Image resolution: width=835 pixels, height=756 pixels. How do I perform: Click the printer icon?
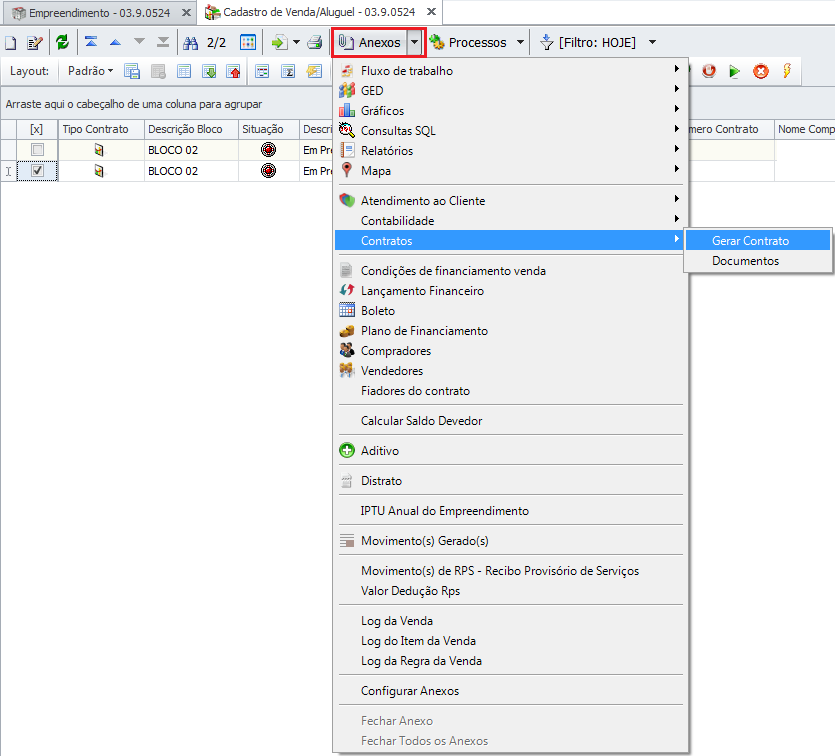(315, 42)
